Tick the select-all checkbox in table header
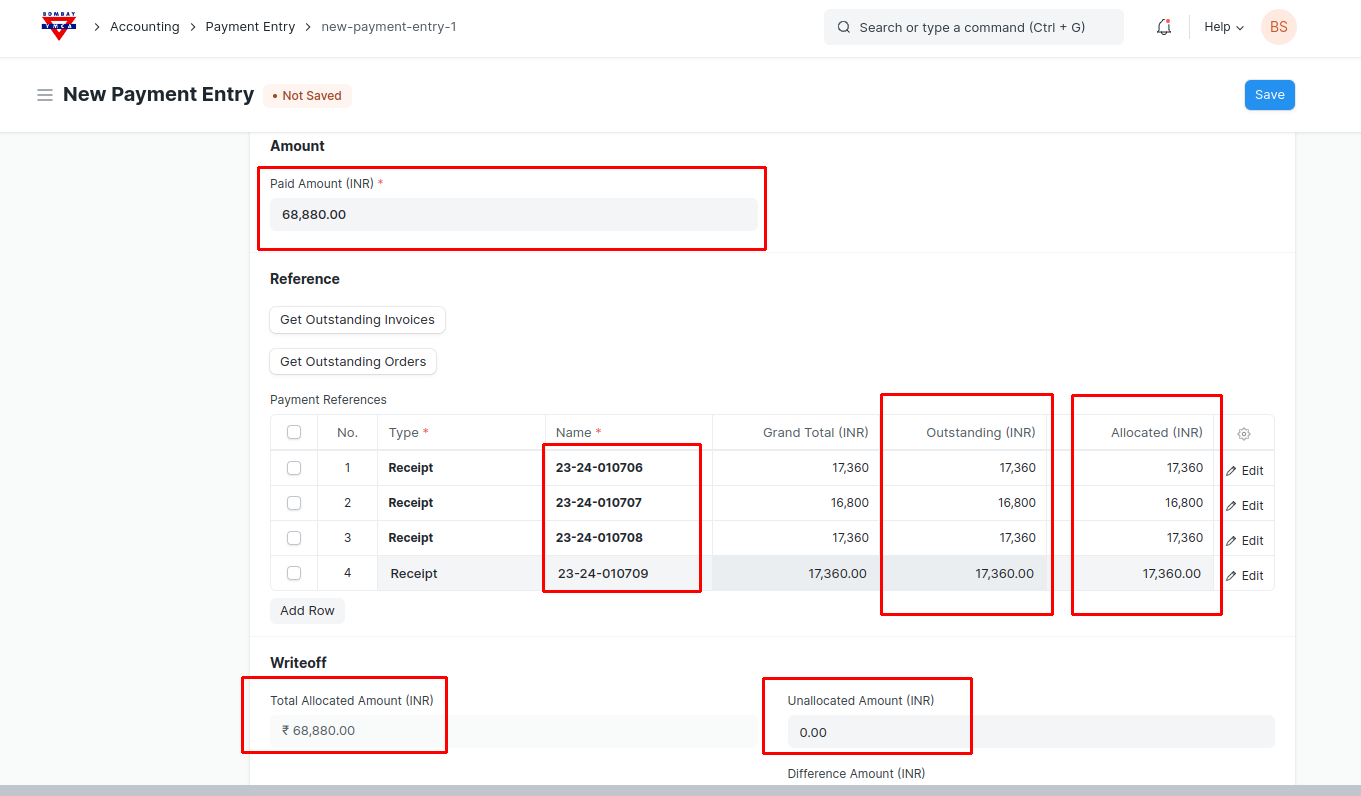 294,433
